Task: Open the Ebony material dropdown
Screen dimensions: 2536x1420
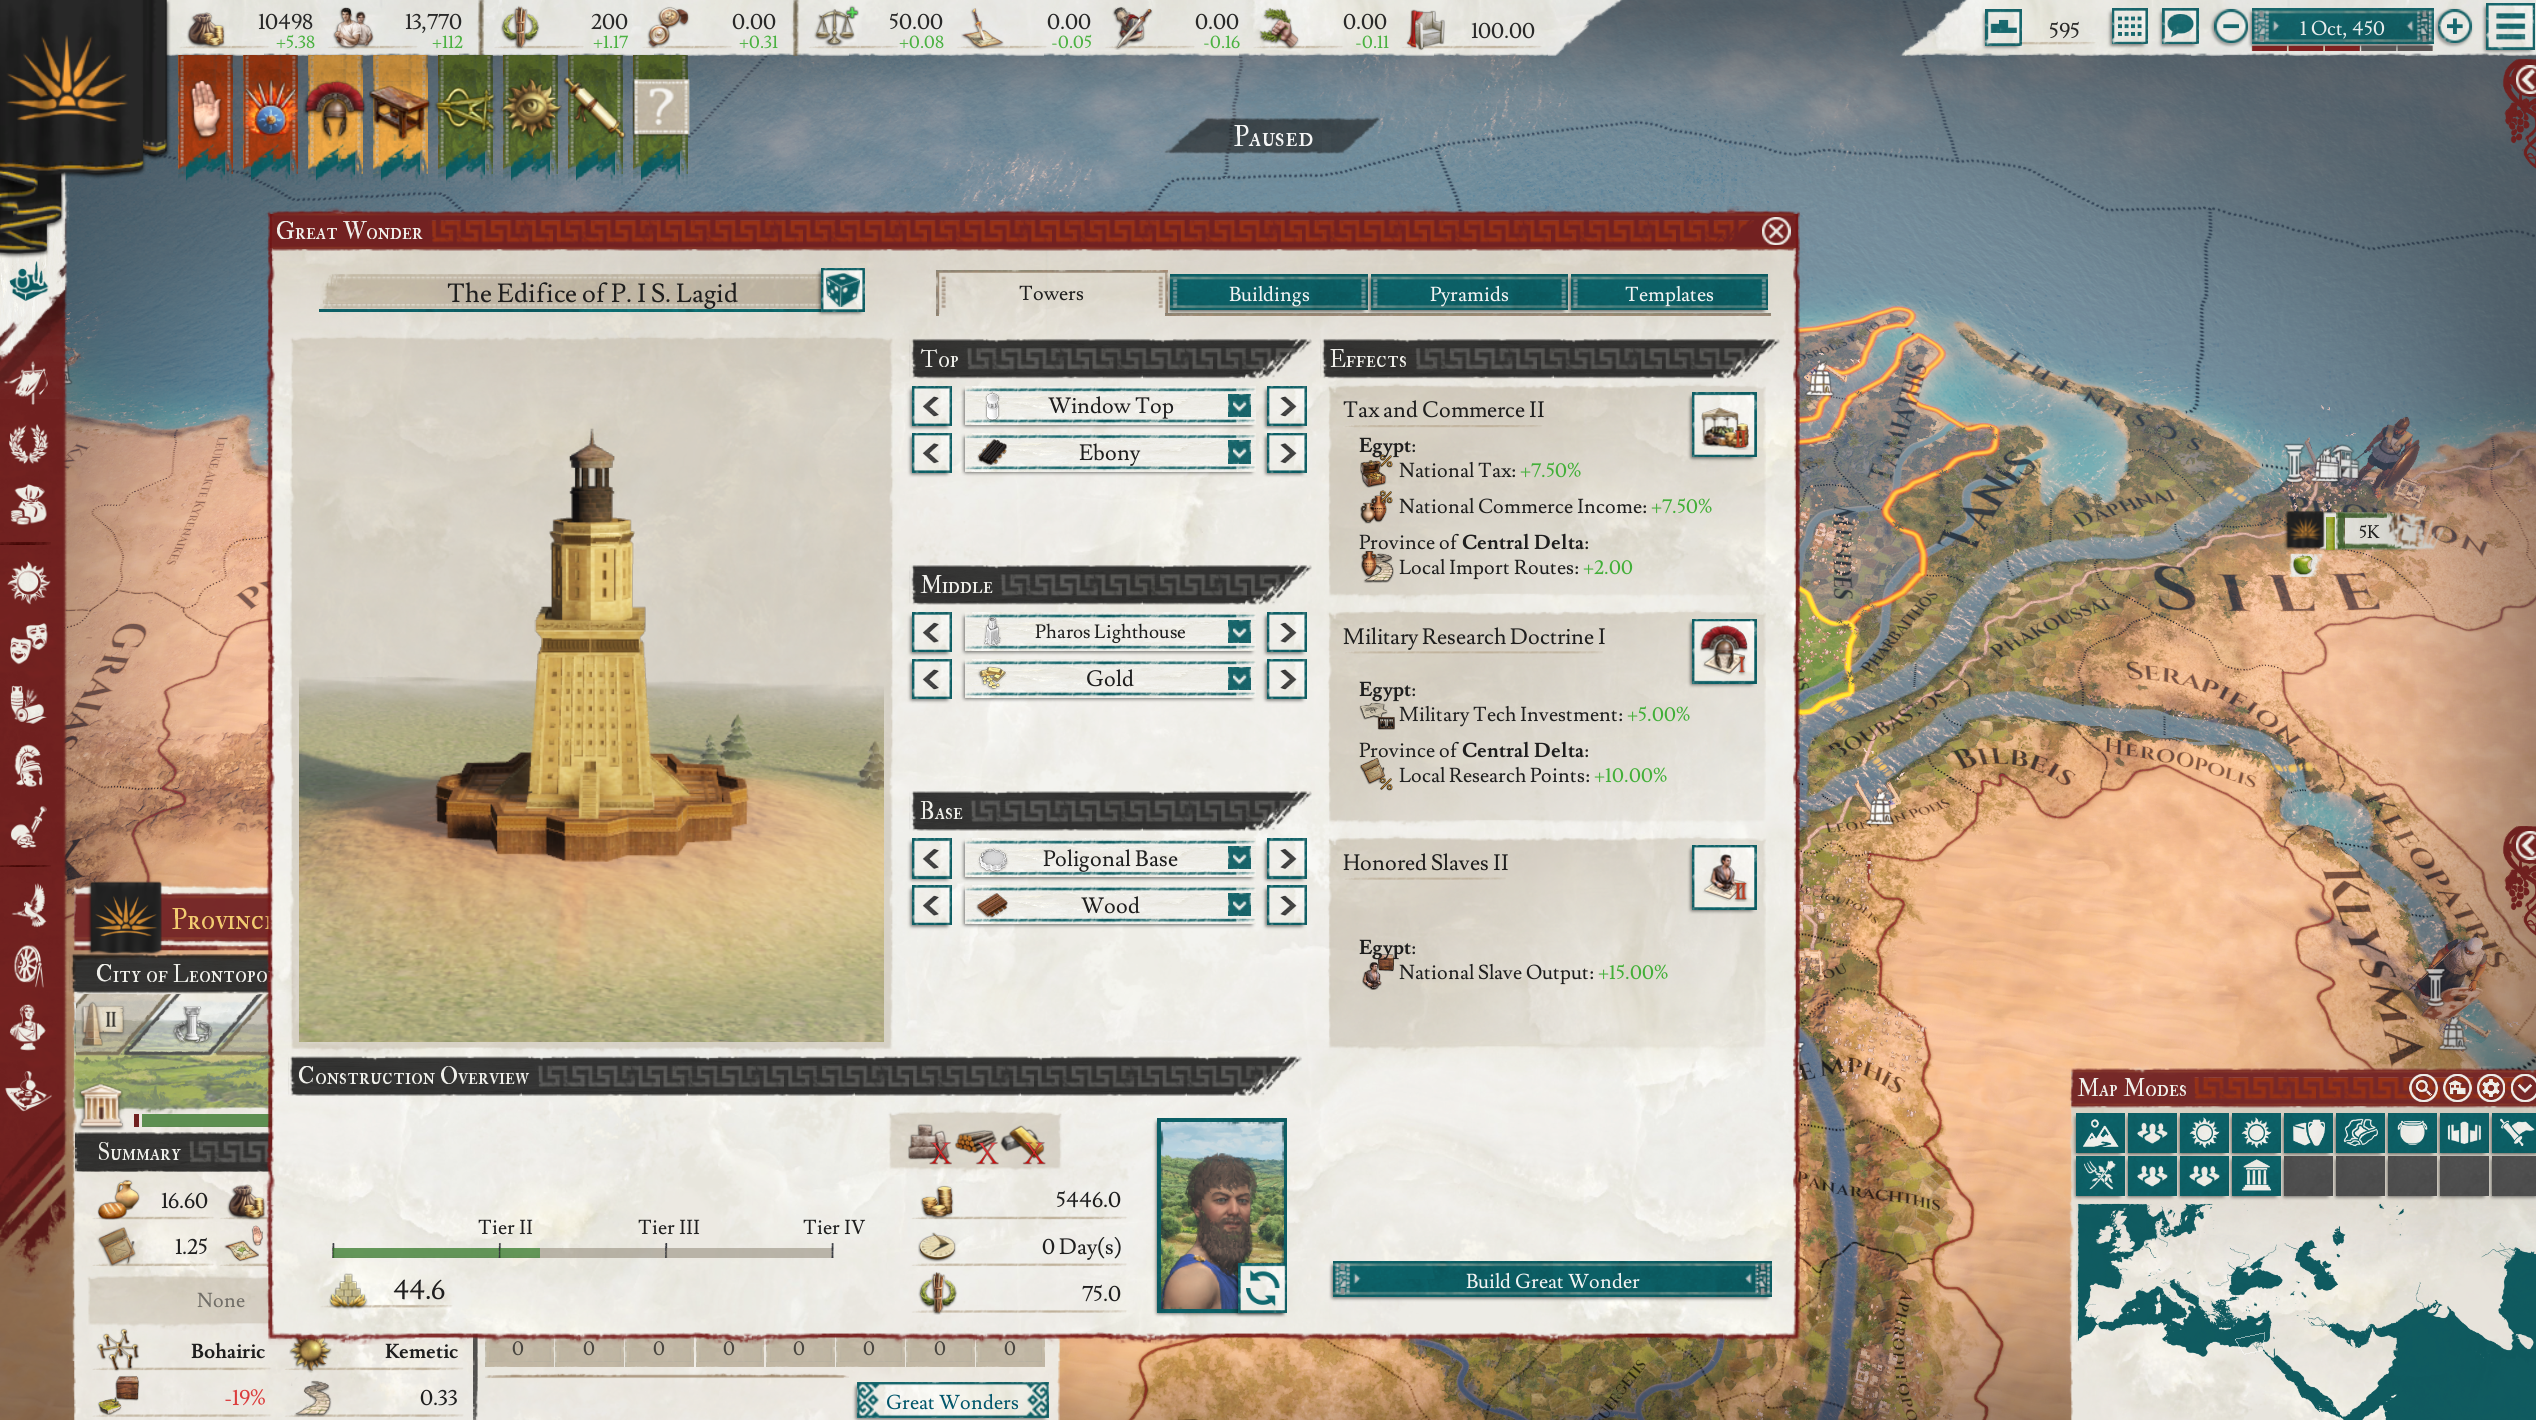Action: [1110, 453]
